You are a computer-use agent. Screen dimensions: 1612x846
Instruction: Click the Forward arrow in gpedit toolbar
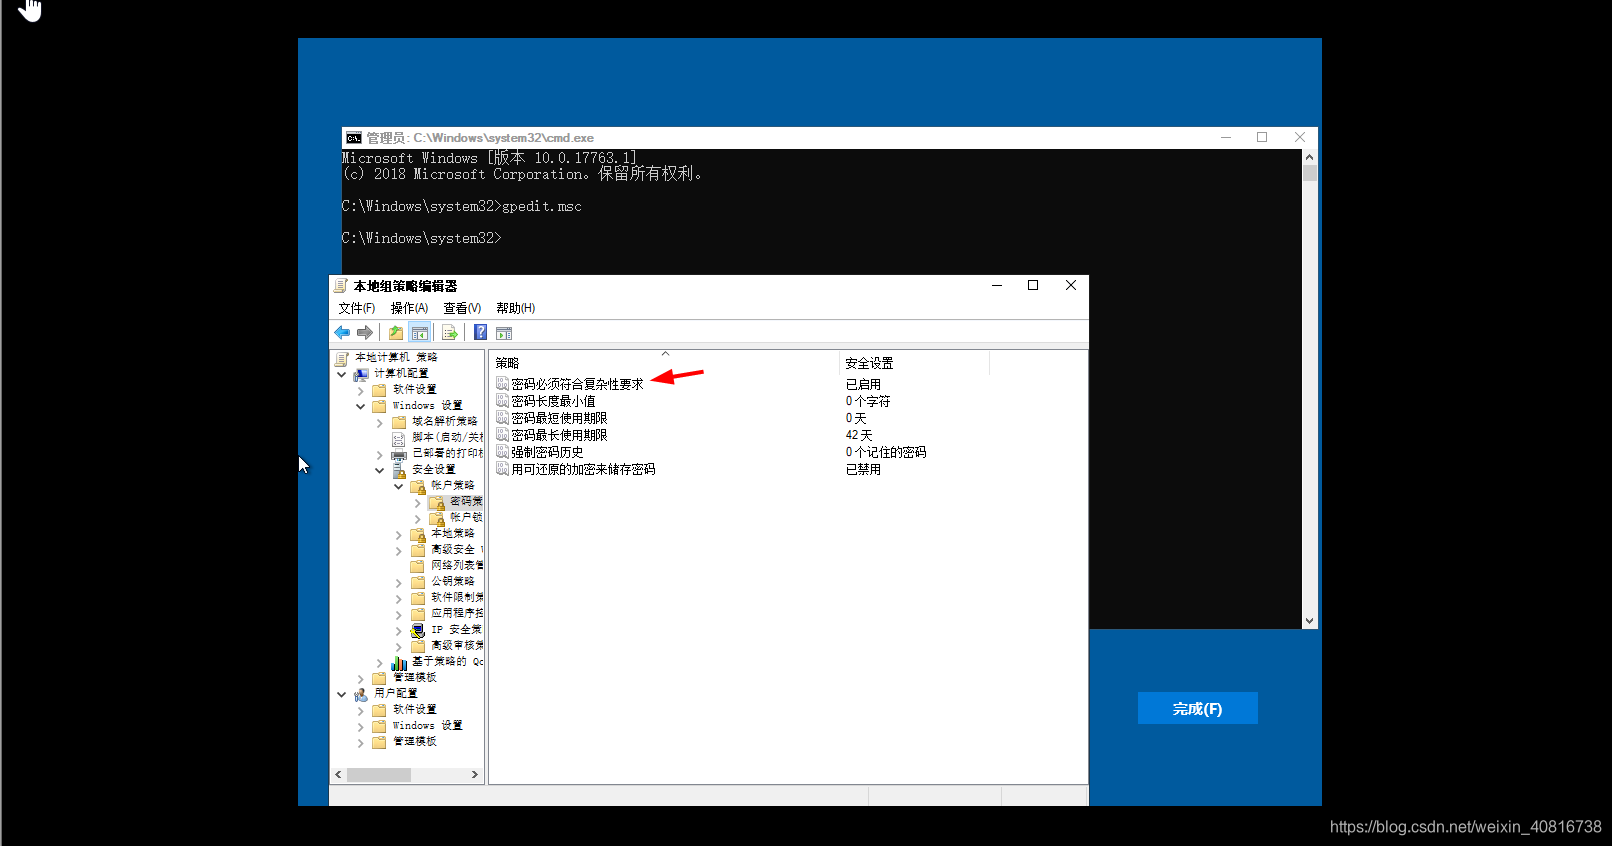tap(365, 333)
